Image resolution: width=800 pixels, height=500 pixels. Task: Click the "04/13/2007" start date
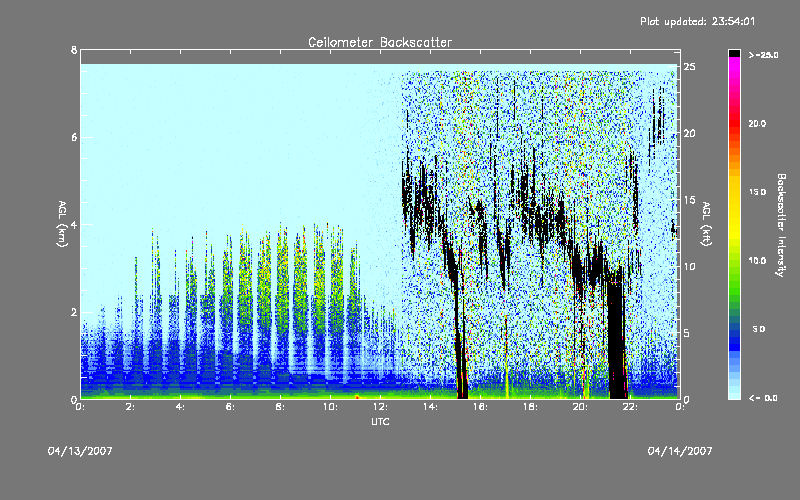(x=80, y=451)
